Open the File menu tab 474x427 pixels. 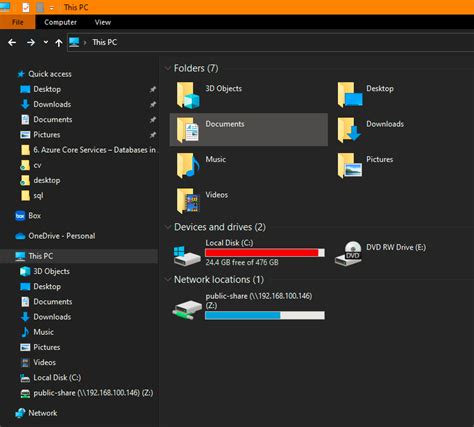tap(17, 22)
